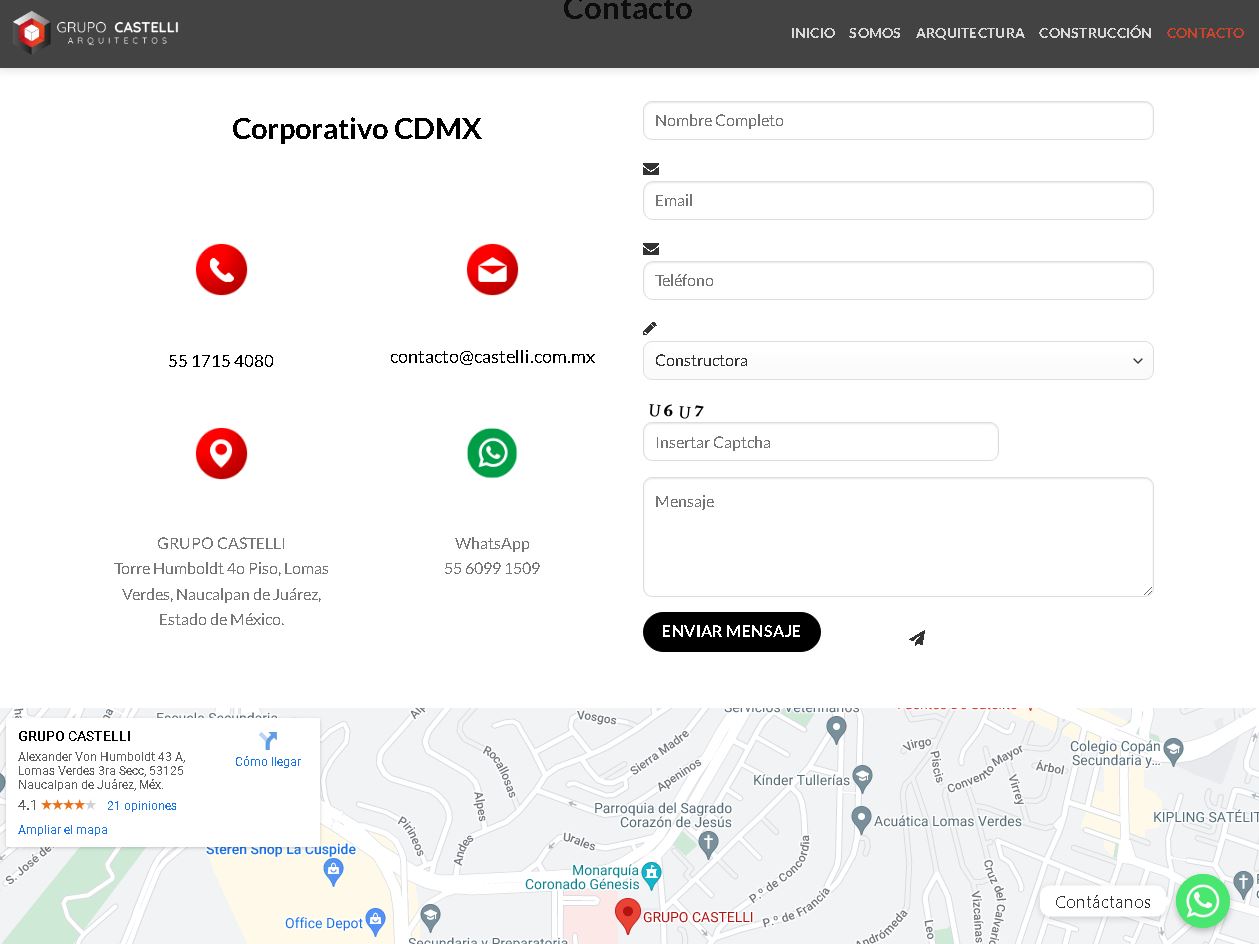Click the Acuática Lomas Verdes map pin
Image resolution: width=1259 pixels, height=944 pixels.
point(861,819)
